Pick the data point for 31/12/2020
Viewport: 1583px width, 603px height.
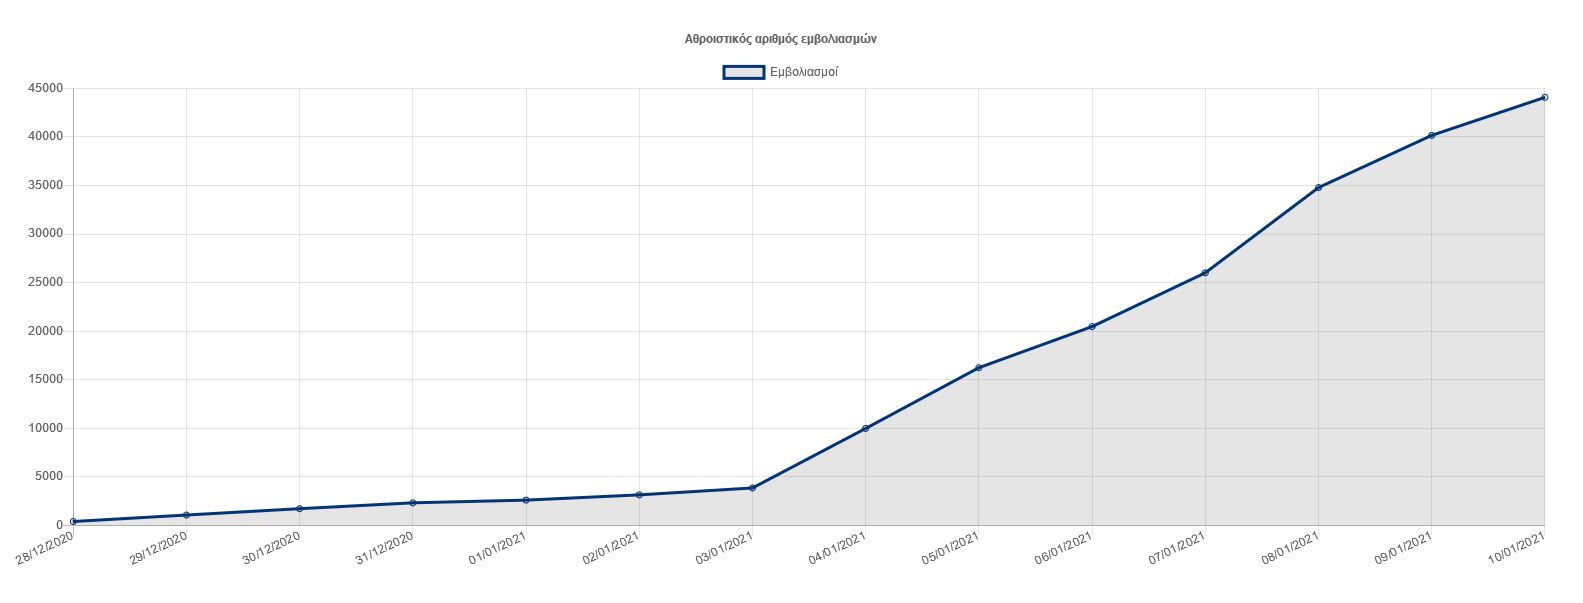coord(412,503)
